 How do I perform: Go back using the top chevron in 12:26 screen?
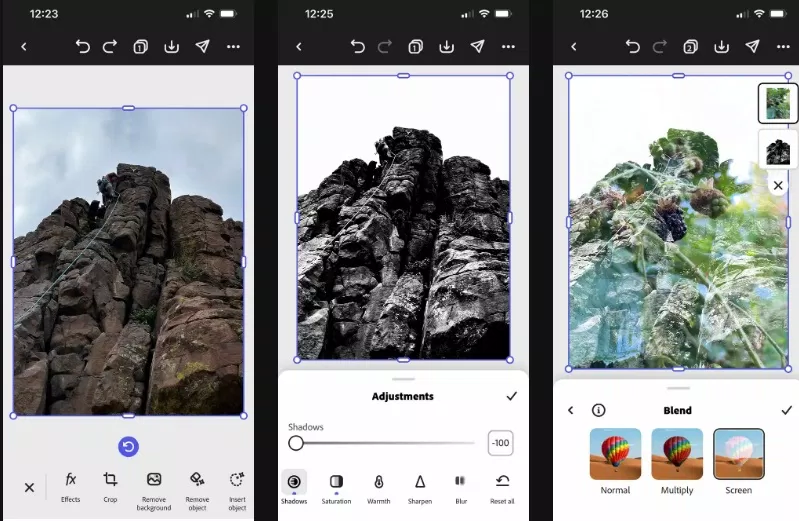(574, 47)
